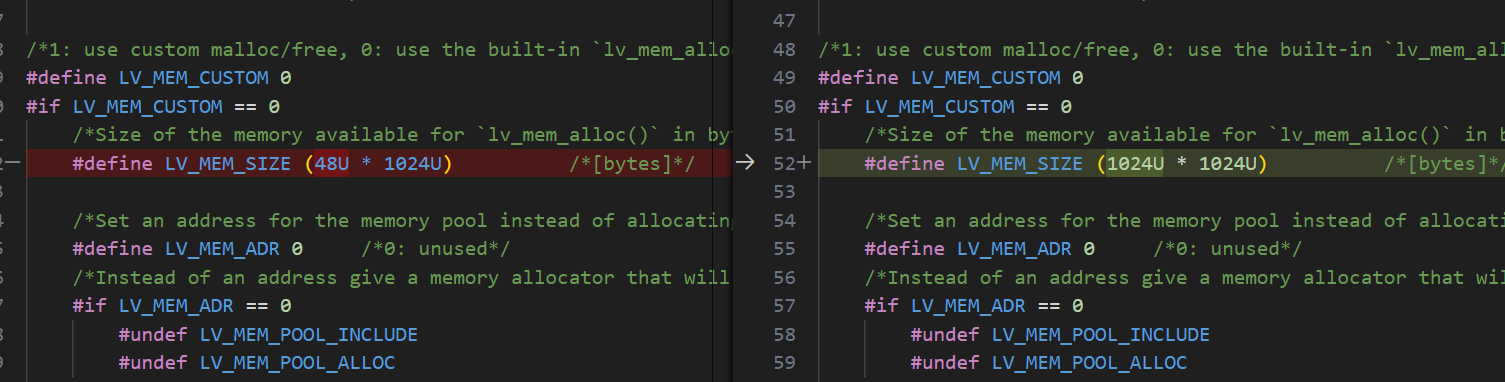Click LV_MEM_POOL_ALLOC in the left pane
1505x382 pixels.
pyautogui.click(x=298, y=363)
